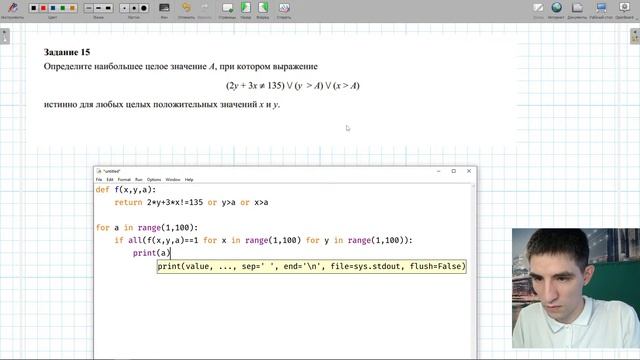
Task: Add a new whiteboard page
Action: [x=227, y=8]
